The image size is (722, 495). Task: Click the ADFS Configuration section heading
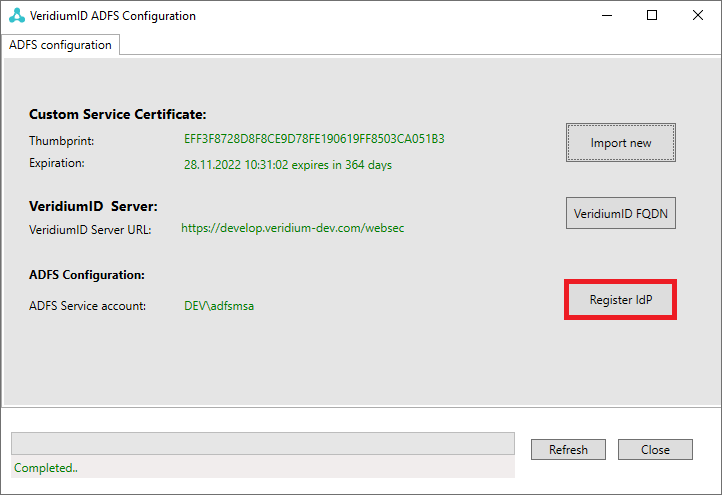(x=86, y=274)
